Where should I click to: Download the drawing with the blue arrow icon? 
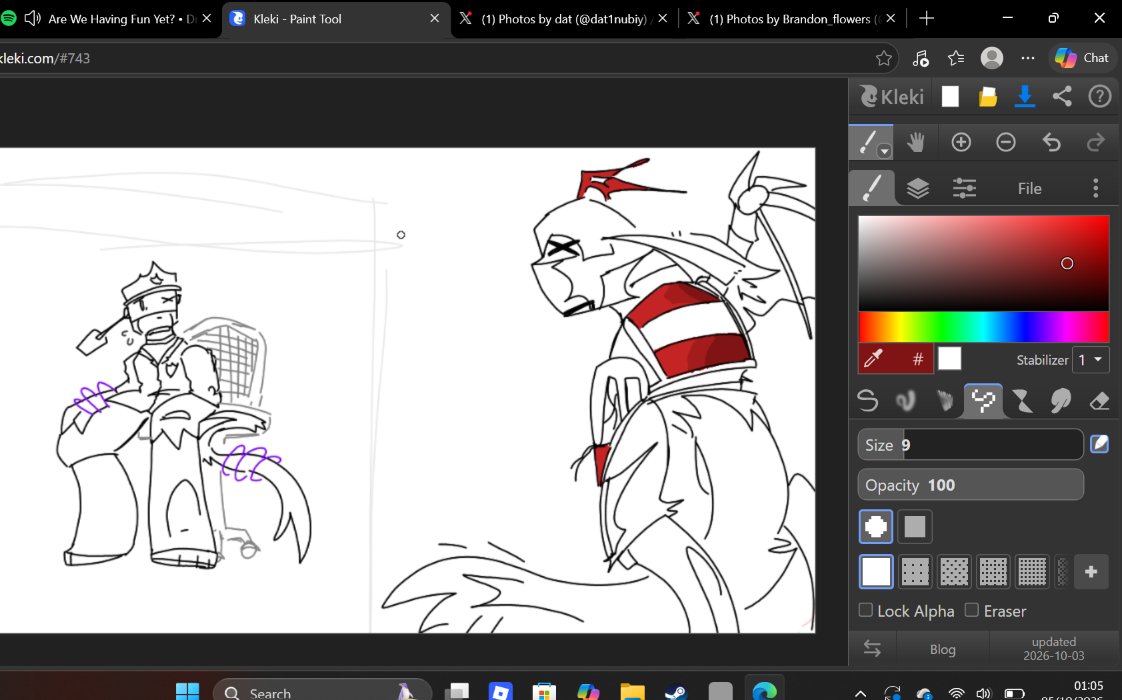pyautogui.click(x=1025, y=97)
